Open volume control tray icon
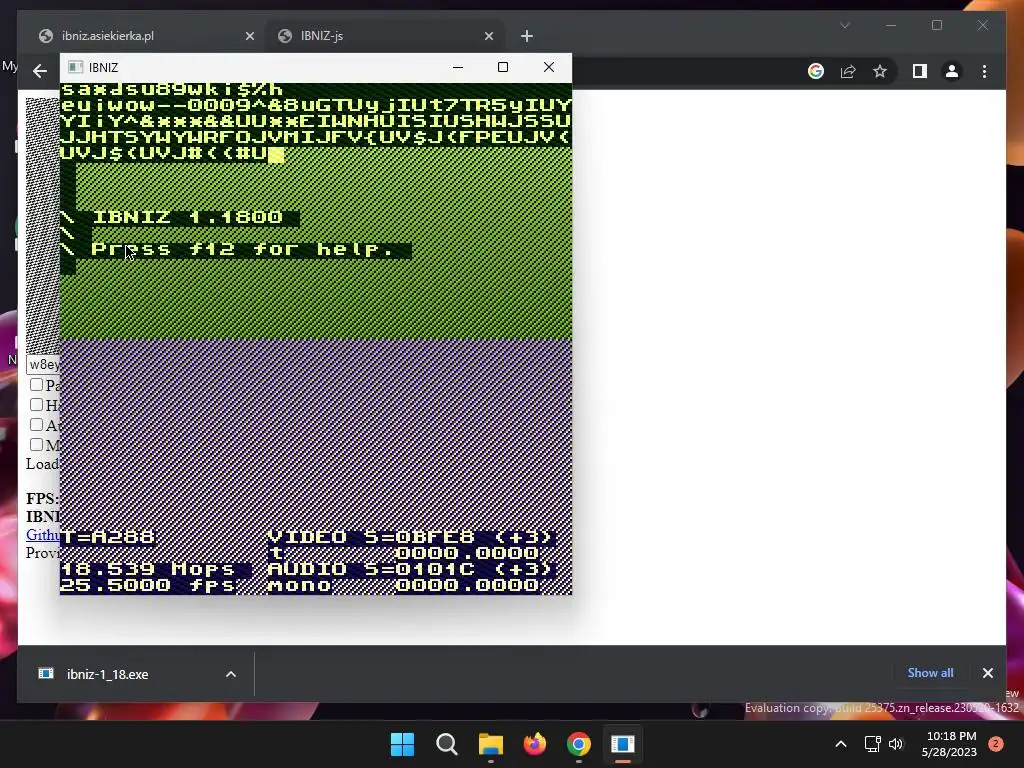This screenshot has height=768, width=1024. 896,744
